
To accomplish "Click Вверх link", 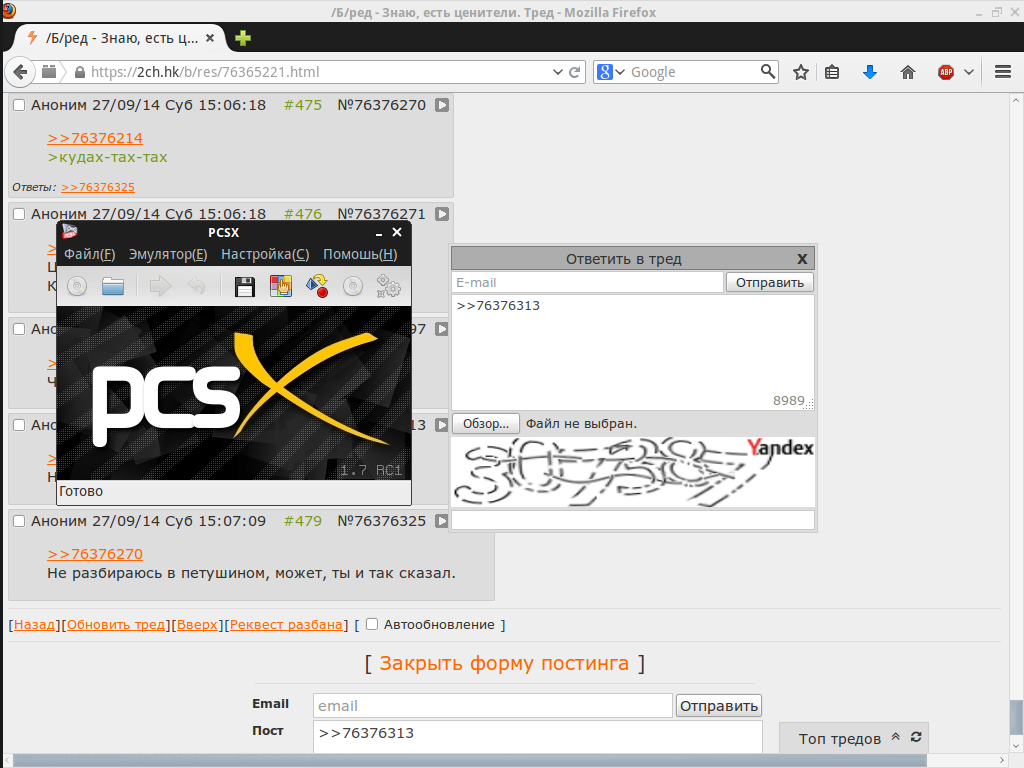I will (x=197, y=624).
